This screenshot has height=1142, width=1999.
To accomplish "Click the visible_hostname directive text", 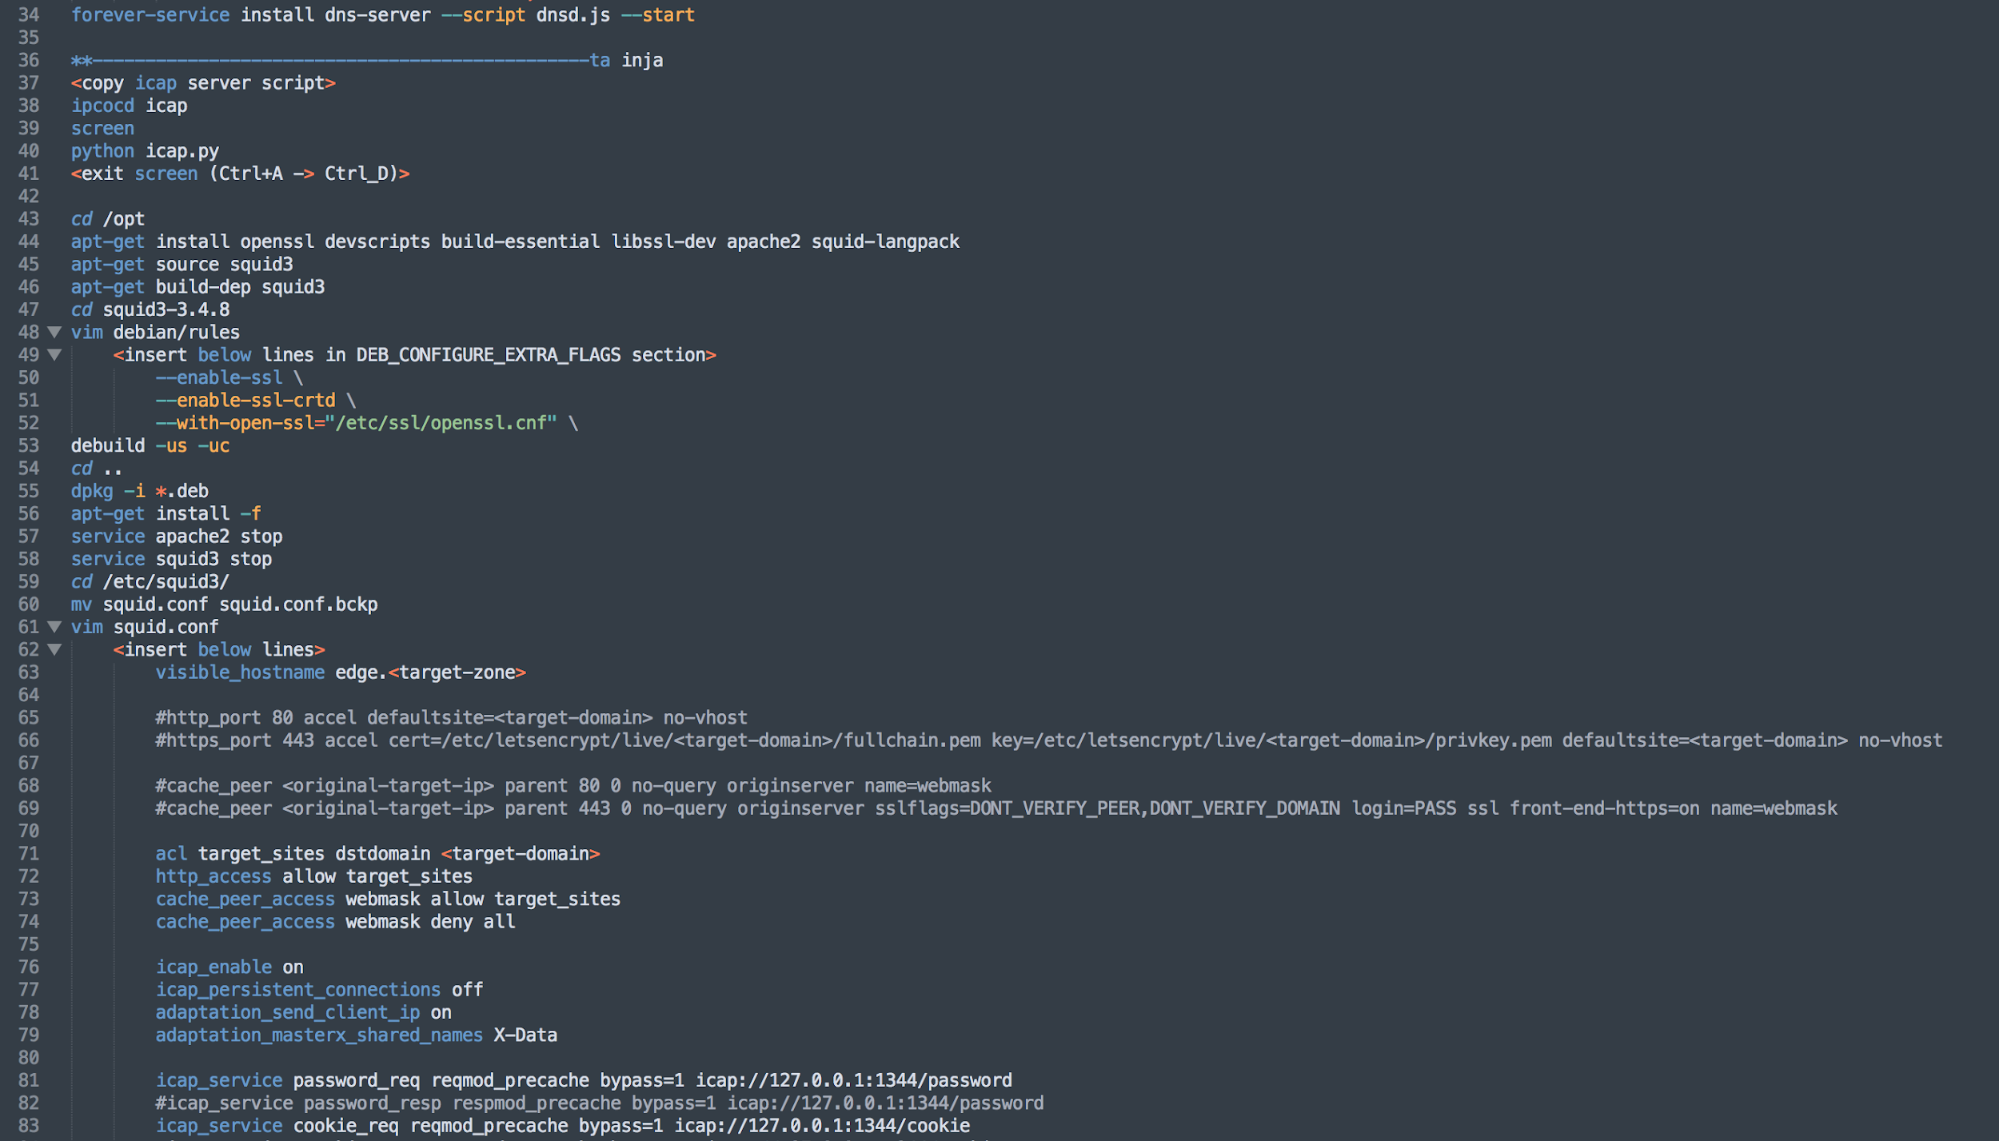I will [240, 673].
